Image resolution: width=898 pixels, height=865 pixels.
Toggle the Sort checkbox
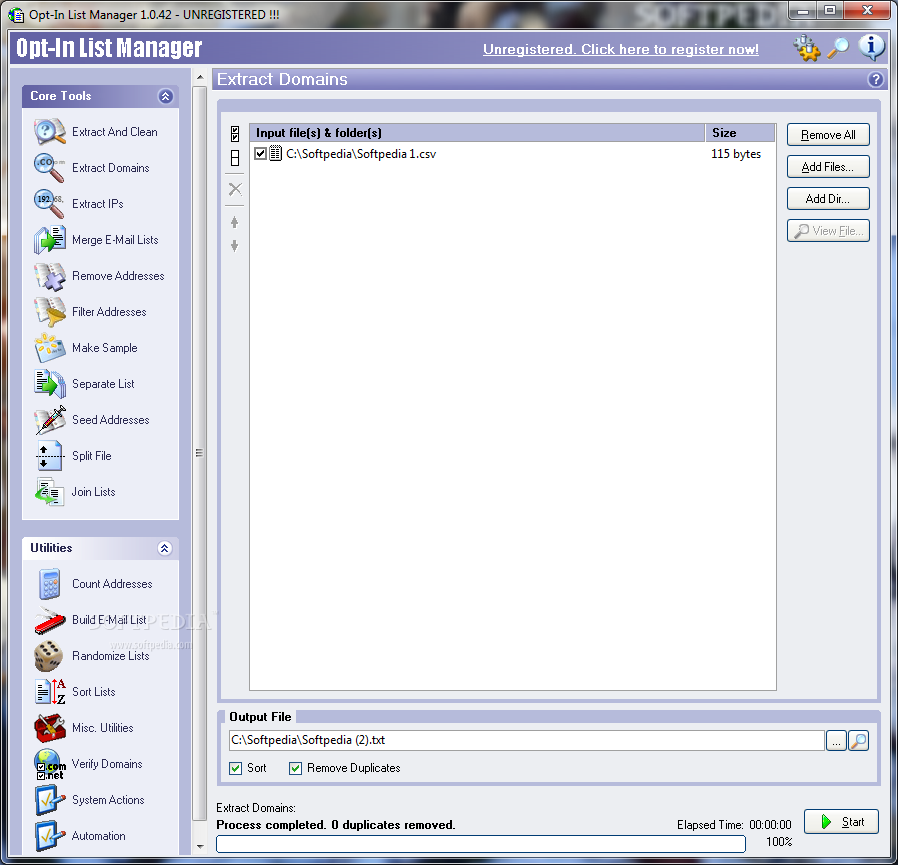[x=235, y=768]
